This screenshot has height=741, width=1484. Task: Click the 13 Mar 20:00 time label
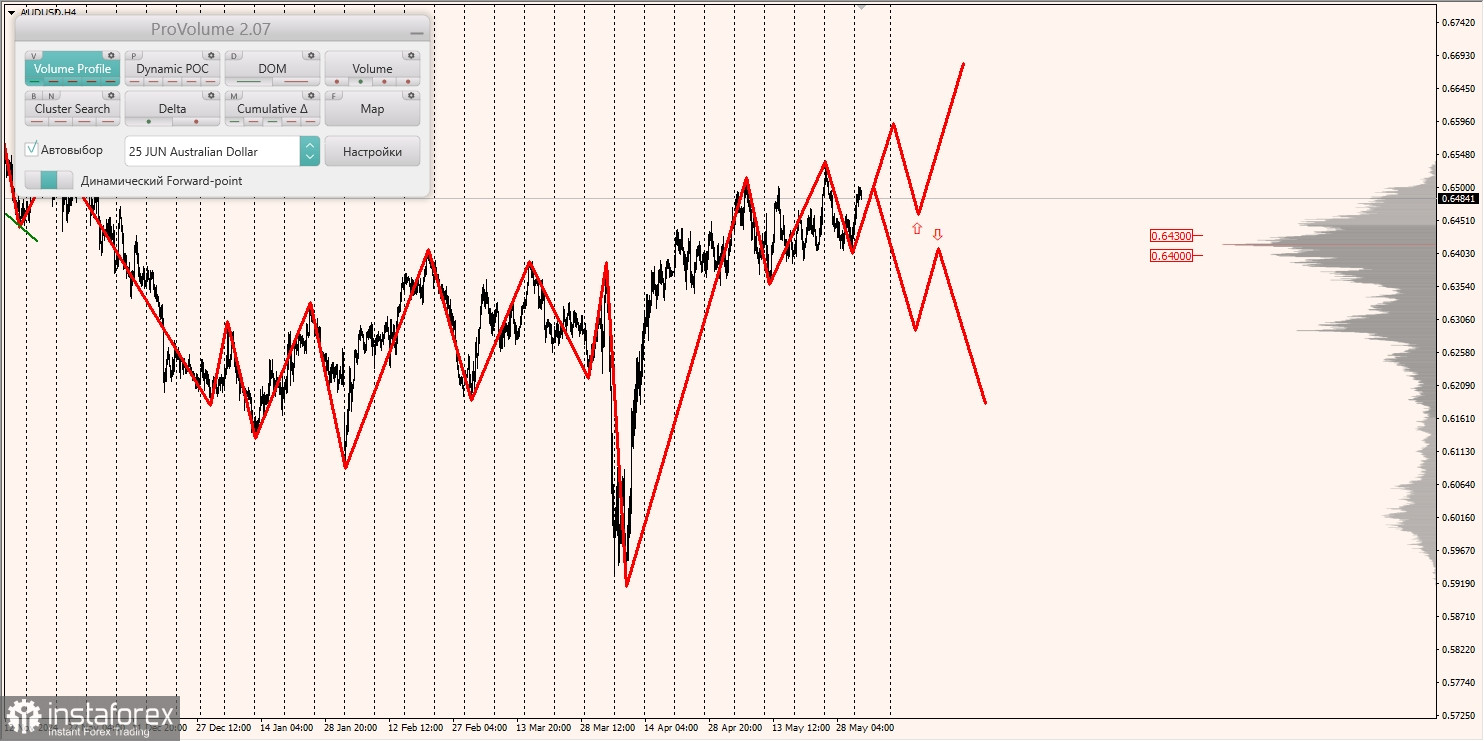click(543, 728)
